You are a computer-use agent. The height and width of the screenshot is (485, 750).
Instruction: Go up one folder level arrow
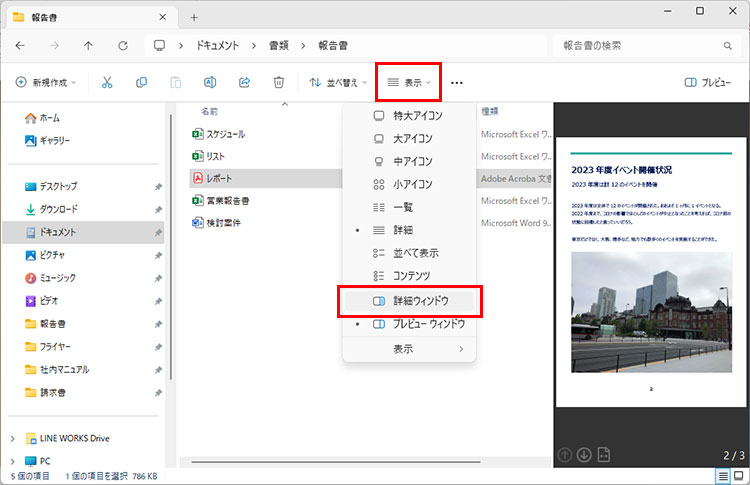click(x=88, y=46)
